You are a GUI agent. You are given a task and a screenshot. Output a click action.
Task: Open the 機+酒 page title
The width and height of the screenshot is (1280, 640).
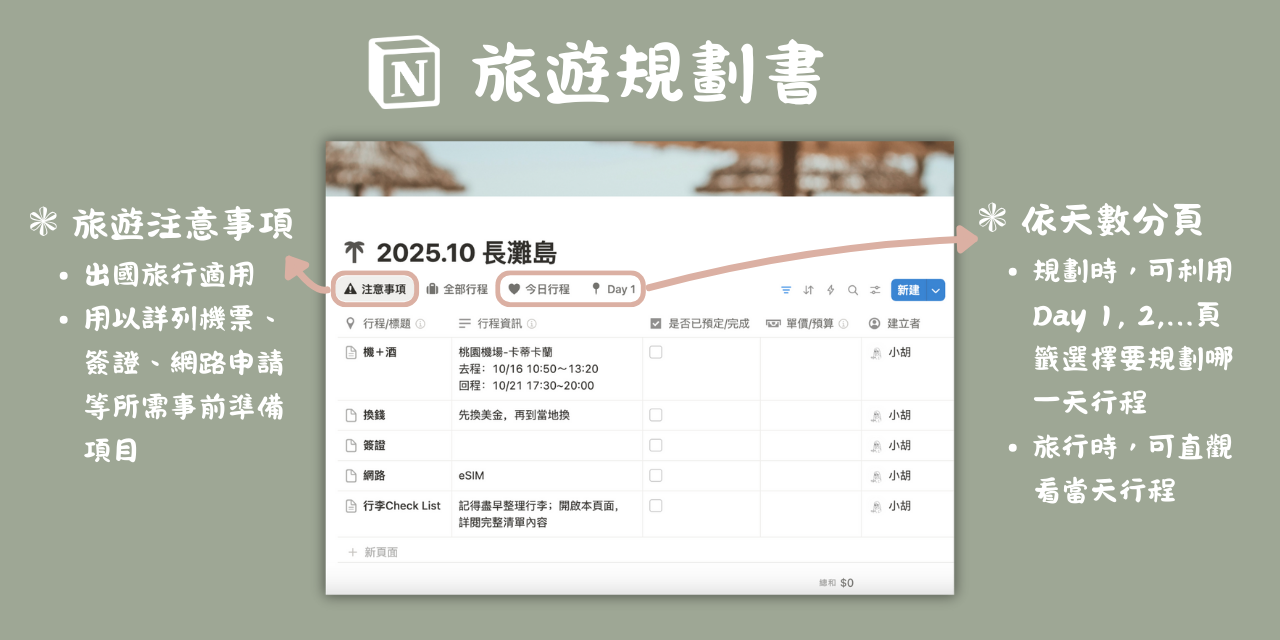tap(382, 352)
